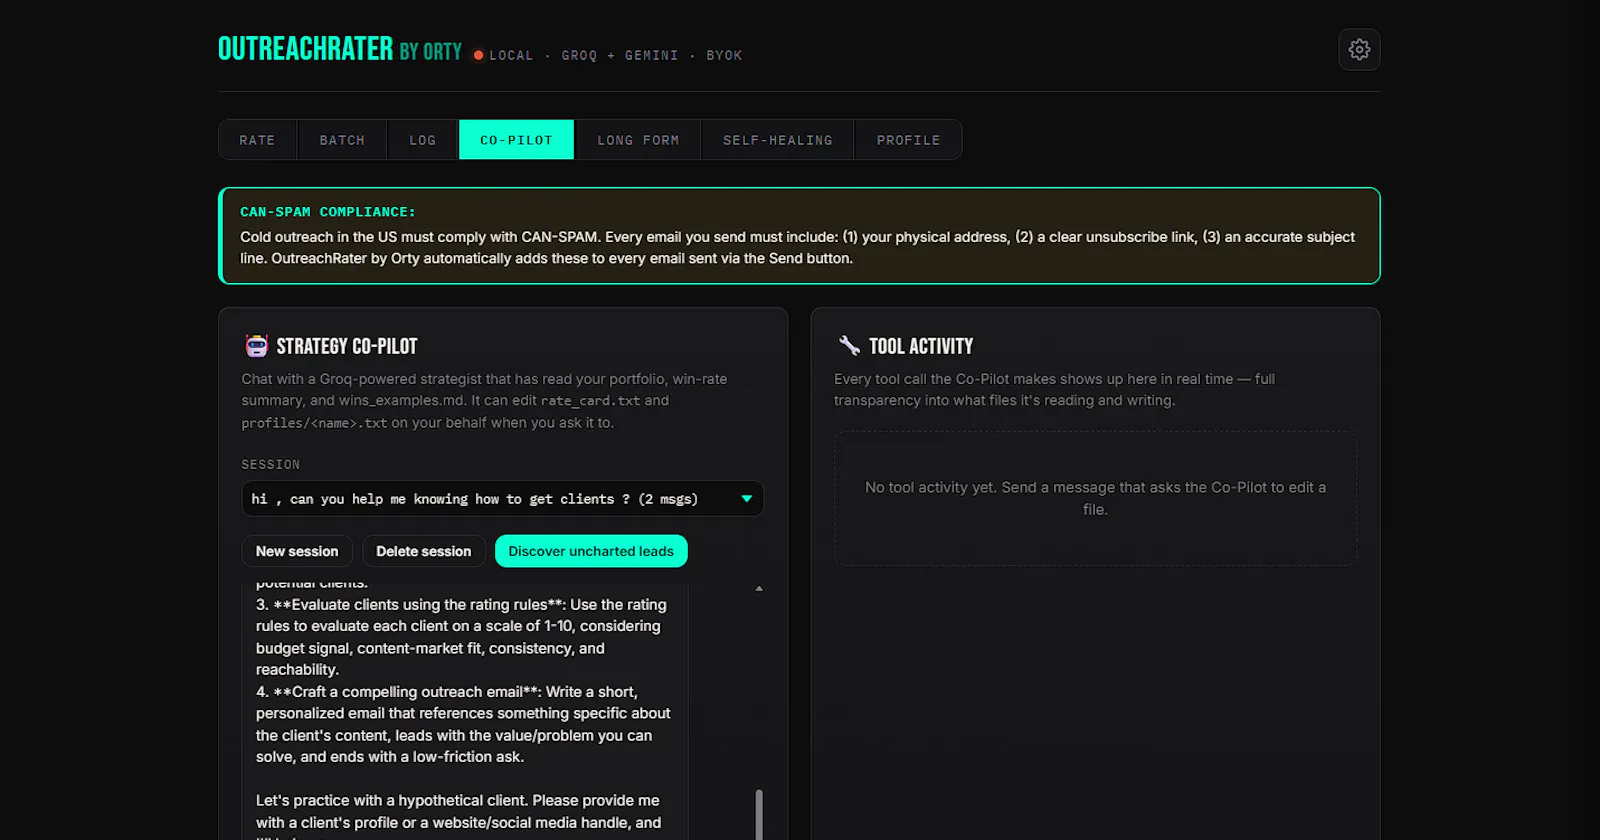Click the STRATEGY CO-PILOT heading
1600x840 pixels.
[347, 346]
